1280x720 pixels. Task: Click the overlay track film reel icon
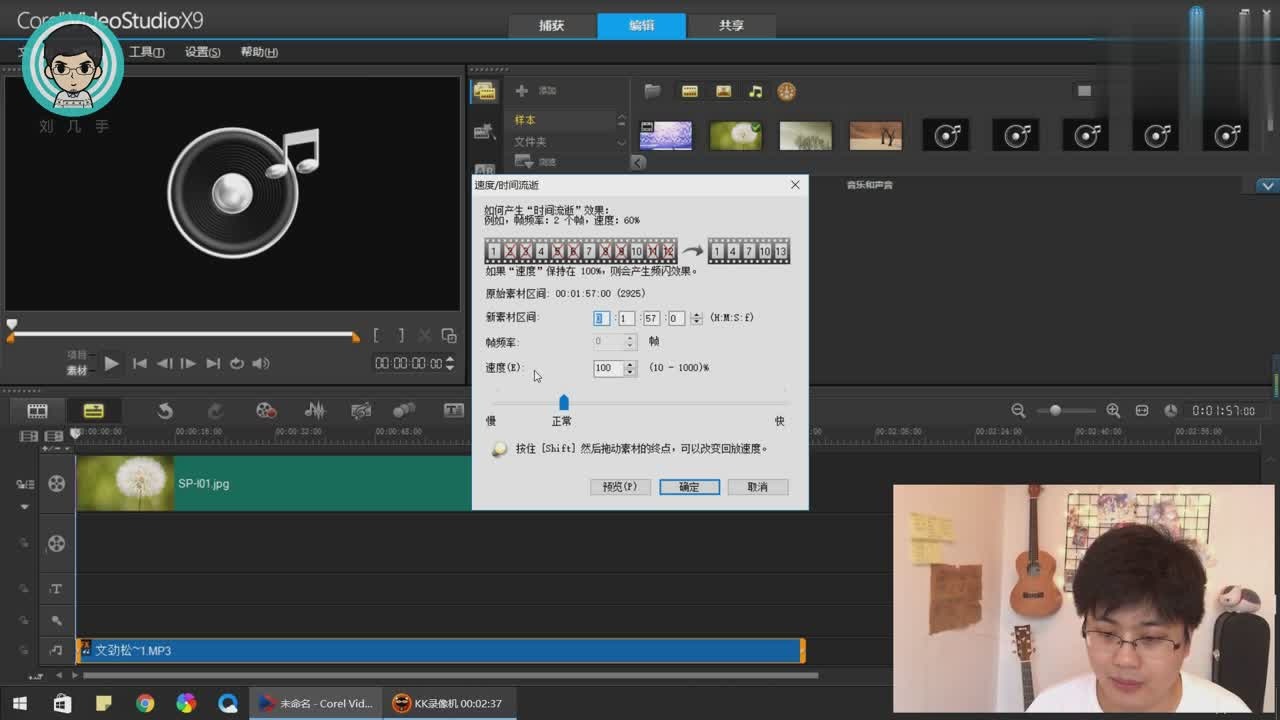(56, 543)
